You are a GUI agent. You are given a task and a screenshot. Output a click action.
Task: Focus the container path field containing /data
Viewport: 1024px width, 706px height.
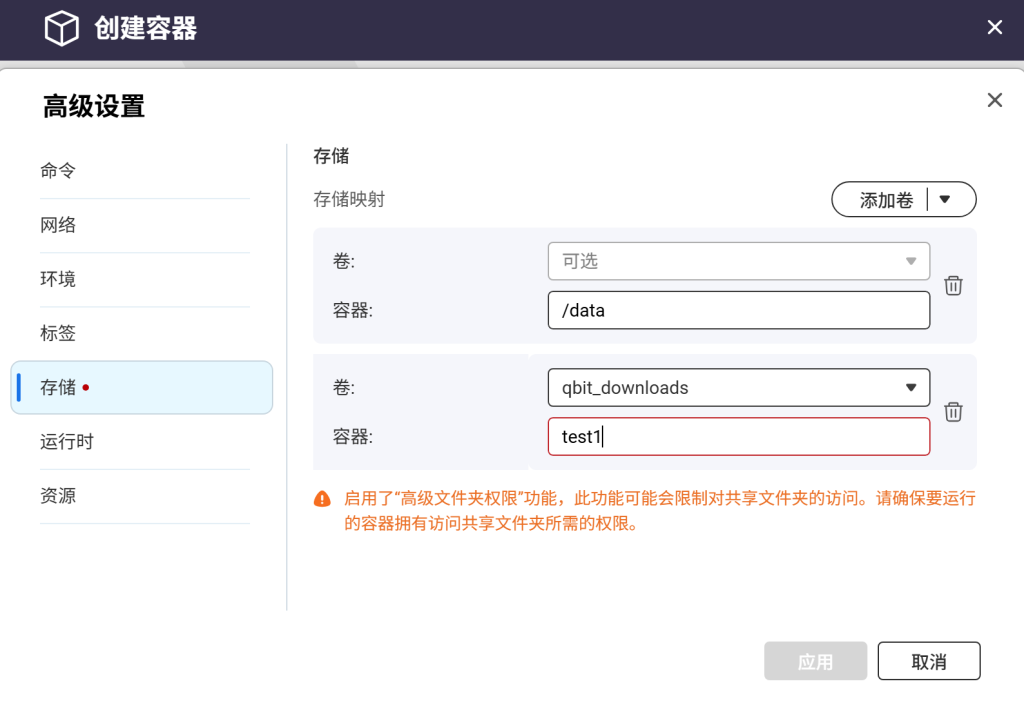coord(738,310)
